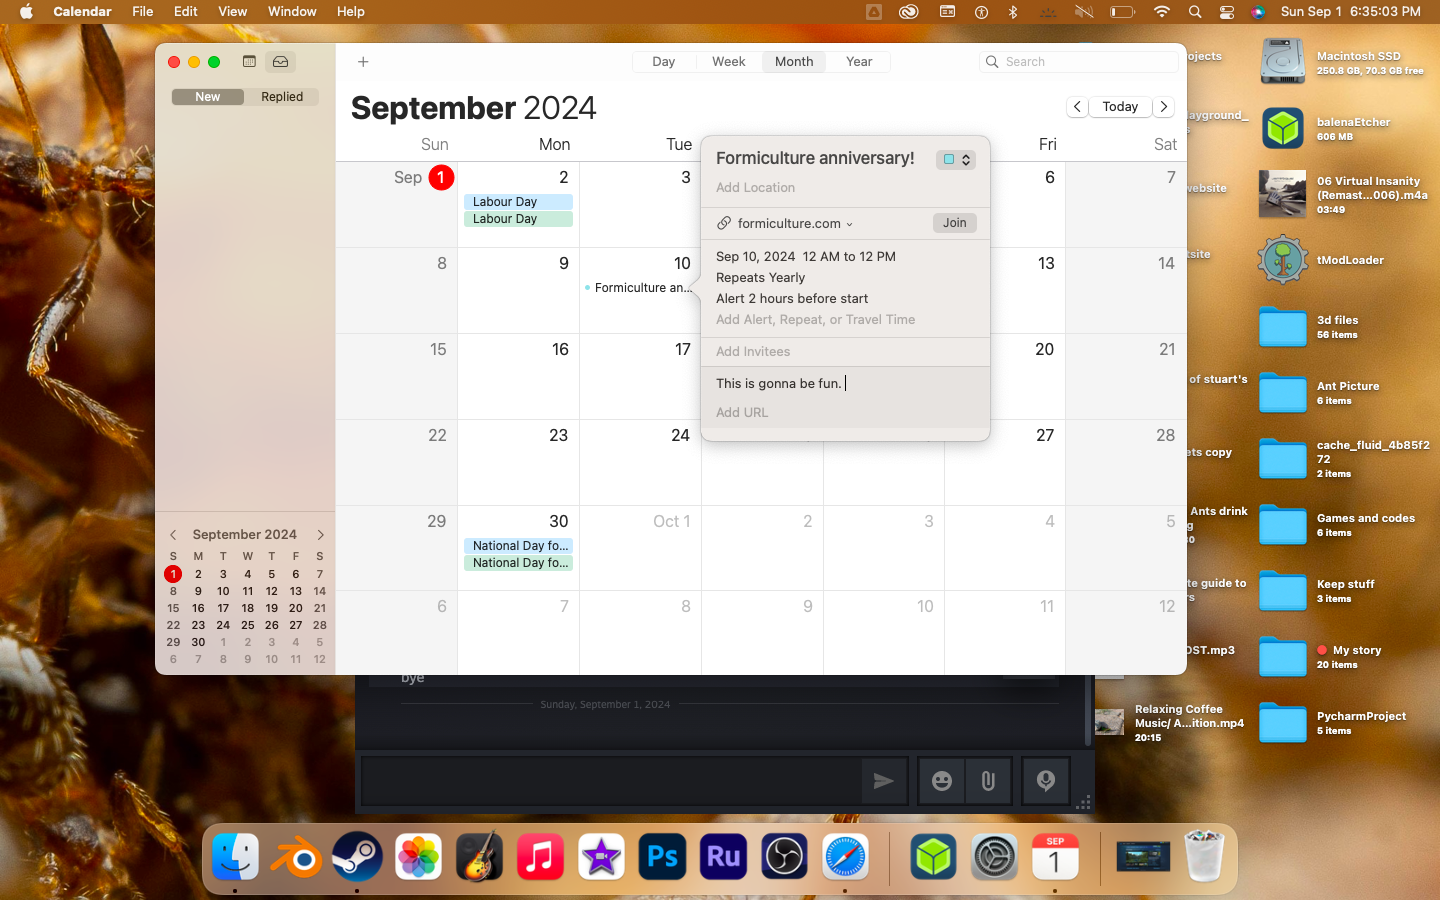Image resolution: width=1440 pixels, height=900 pixels.
Task: Open the View menu
Action: pos(233,12)
